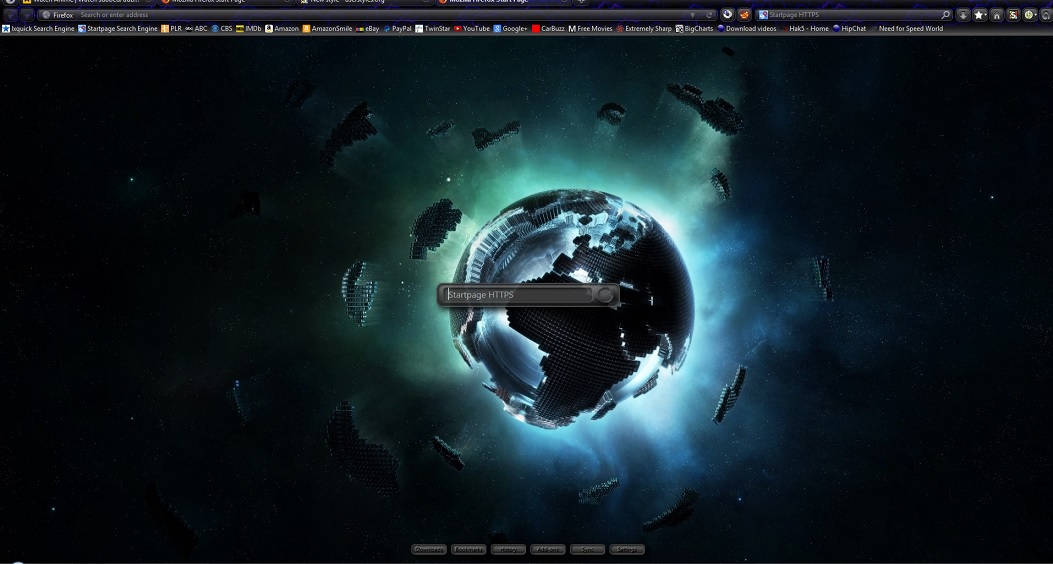Open the address bar history dropdown arrow
1053x564 pixels.
point(692,15)
